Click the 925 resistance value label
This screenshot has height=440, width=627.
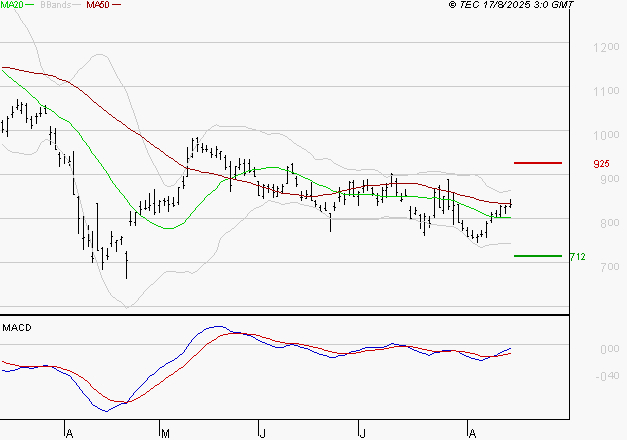point(601,163)
